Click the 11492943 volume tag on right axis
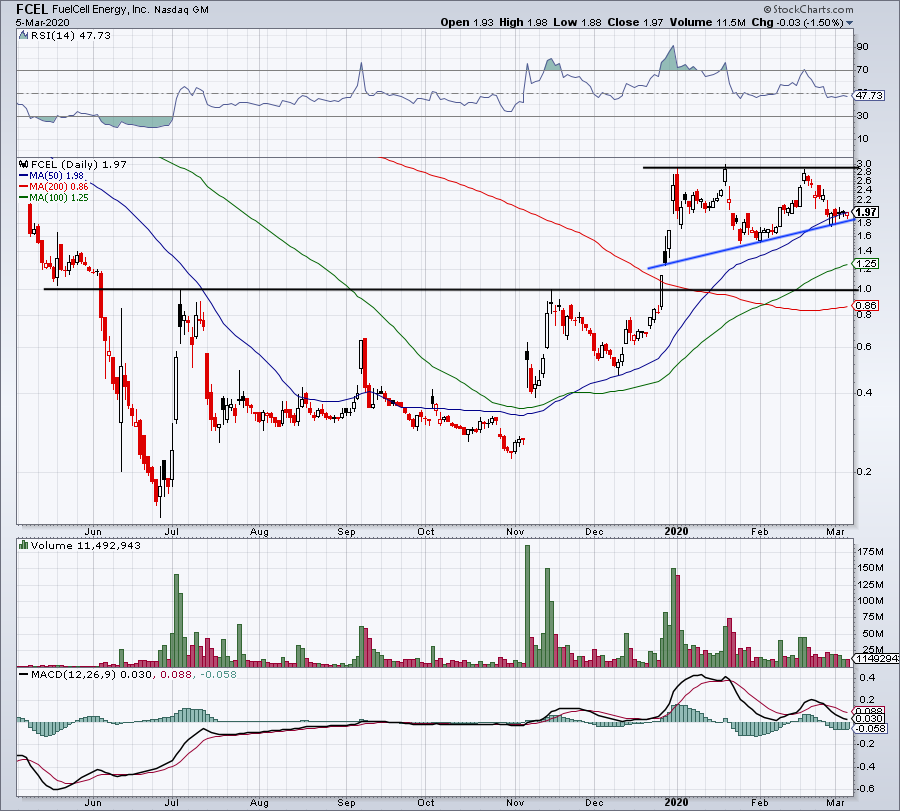 [x=876, y=658]
